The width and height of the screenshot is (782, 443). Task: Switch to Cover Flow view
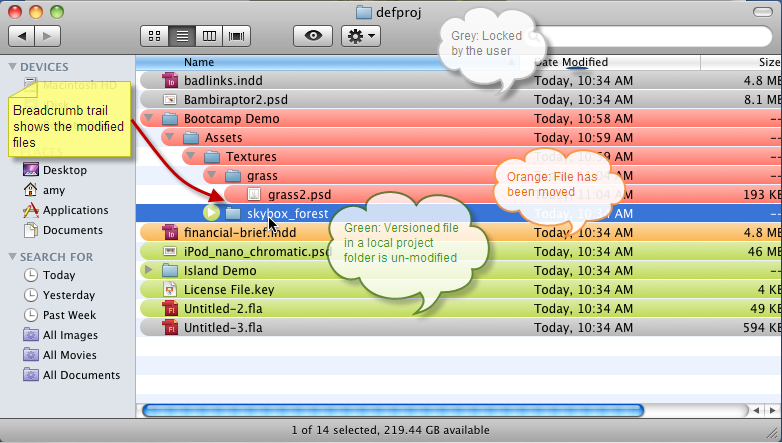pyautogui.click(x=236, y=36)
